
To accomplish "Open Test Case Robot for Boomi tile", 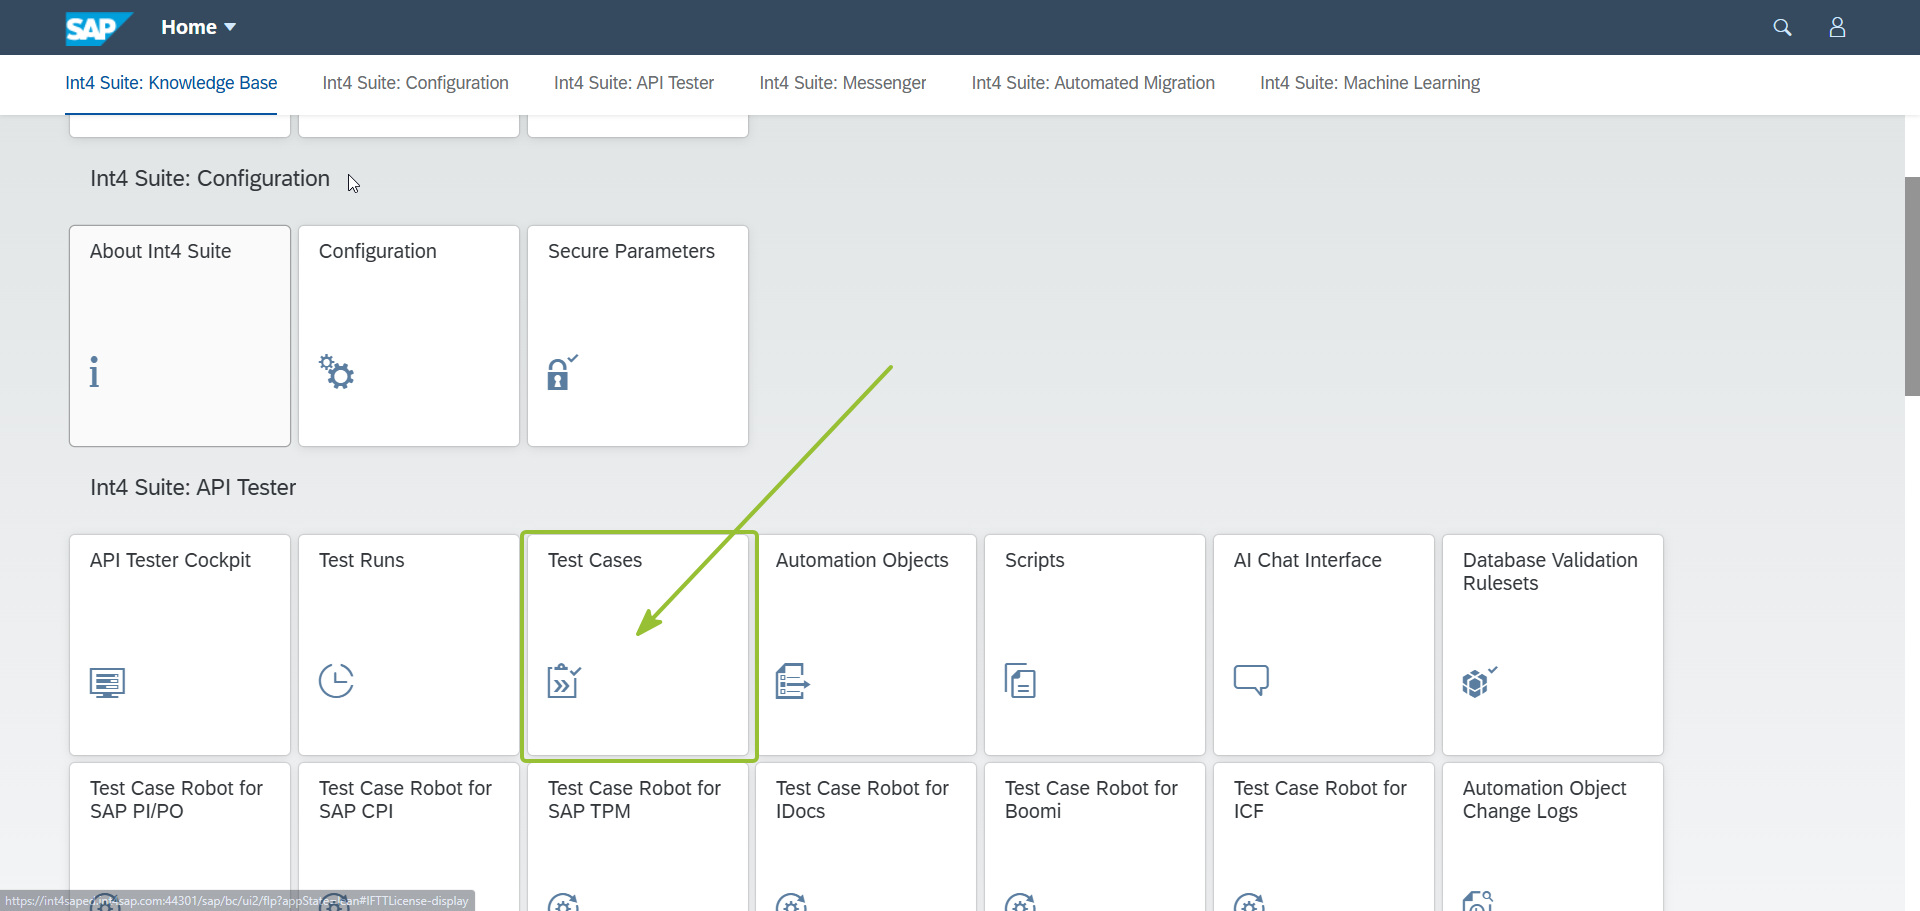I will tap(1095, 836).
